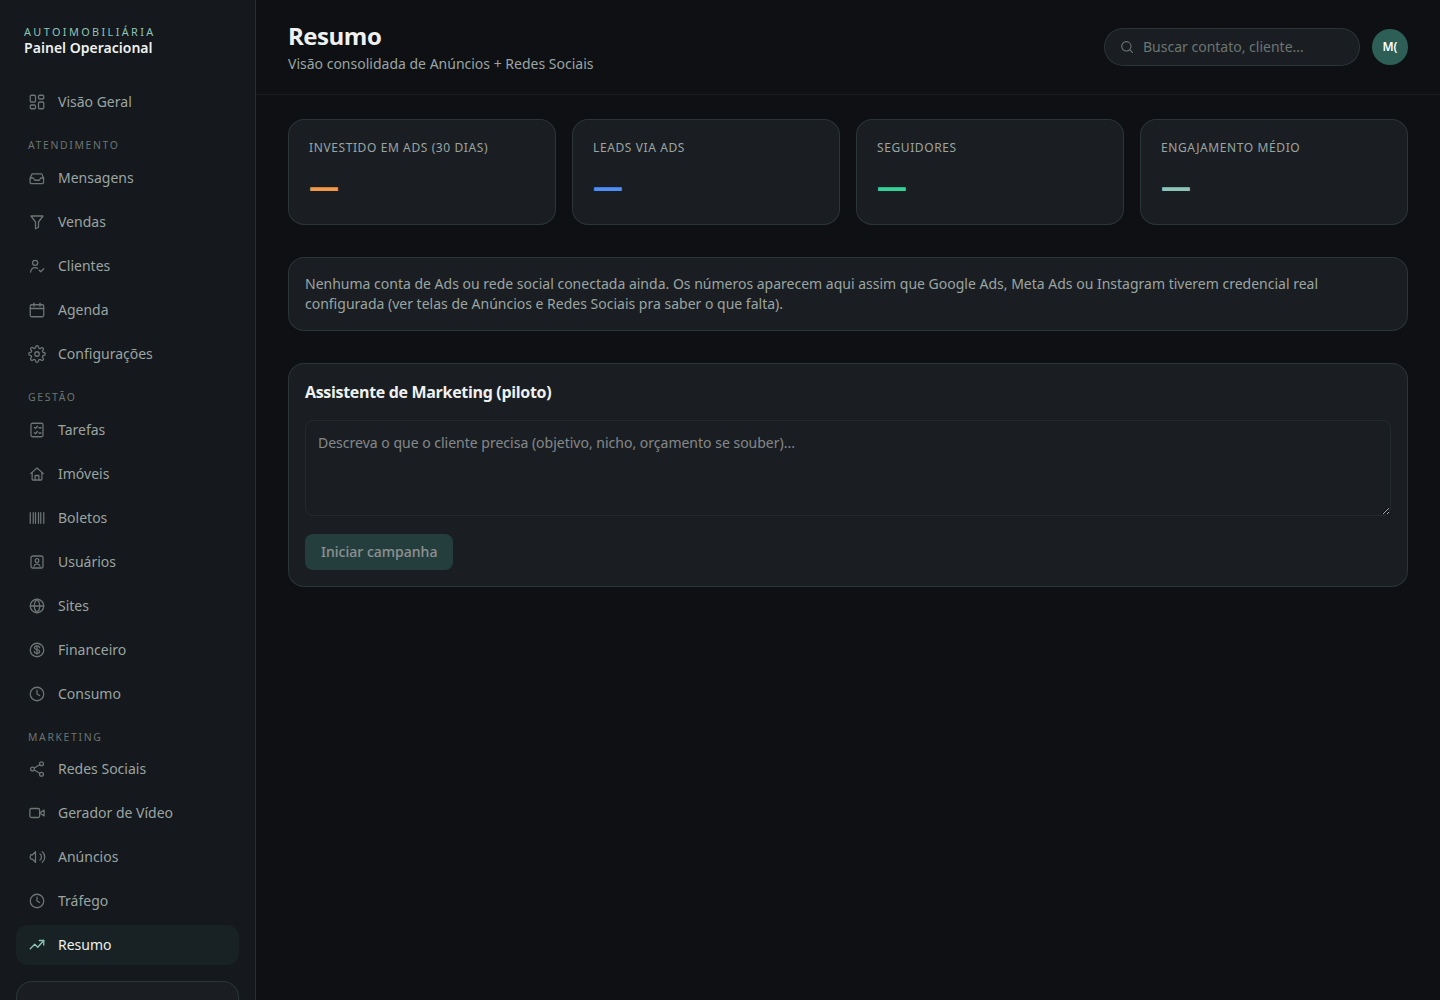
Task: Click the Leads via Ads card
Action: [706, 172]
